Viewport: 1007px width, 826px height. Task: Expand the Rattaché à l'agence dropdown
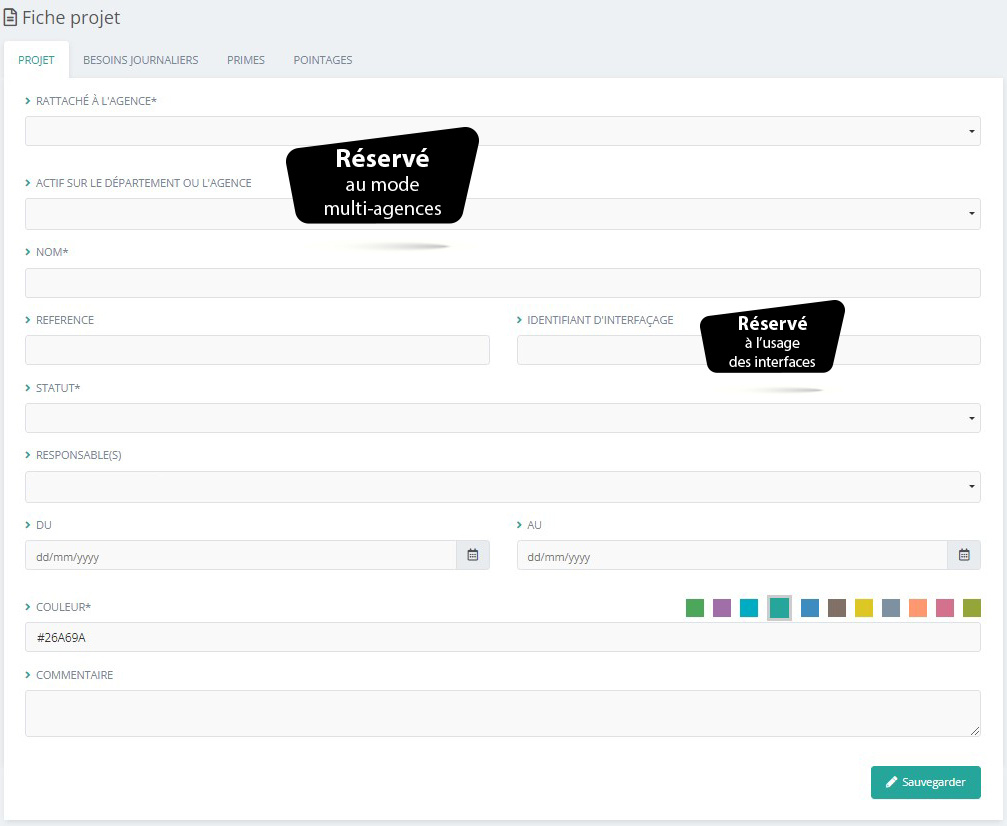pyautogui.click(x=502, y=131)
